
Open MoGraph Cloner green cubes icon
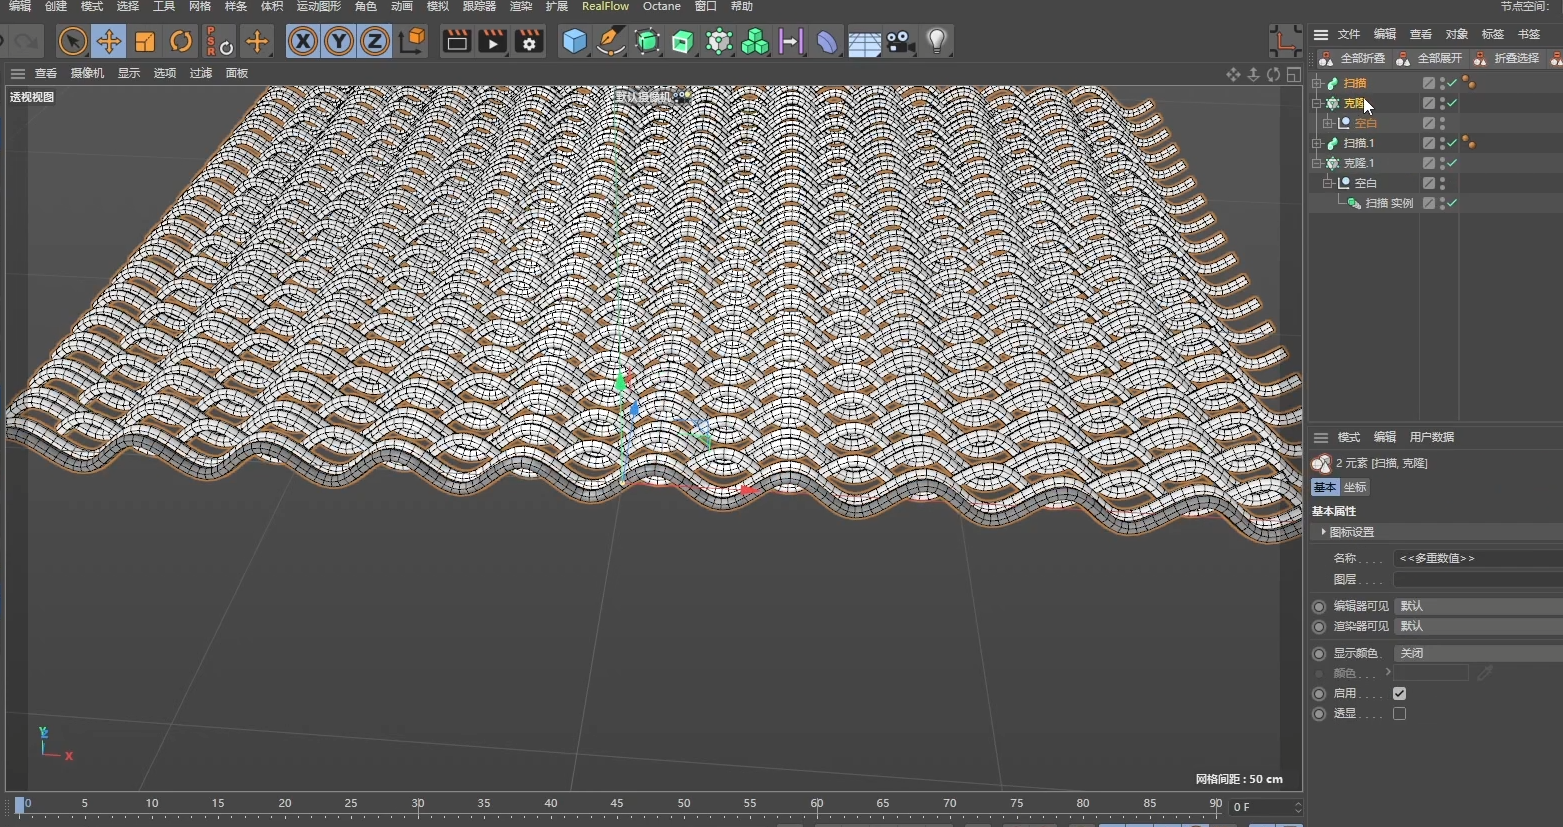[x=755, y=41]
